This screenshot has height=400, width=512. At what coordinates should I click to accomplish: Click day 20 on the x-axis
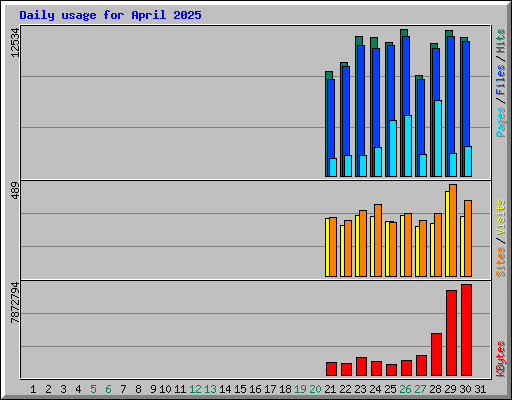(315, 389)
